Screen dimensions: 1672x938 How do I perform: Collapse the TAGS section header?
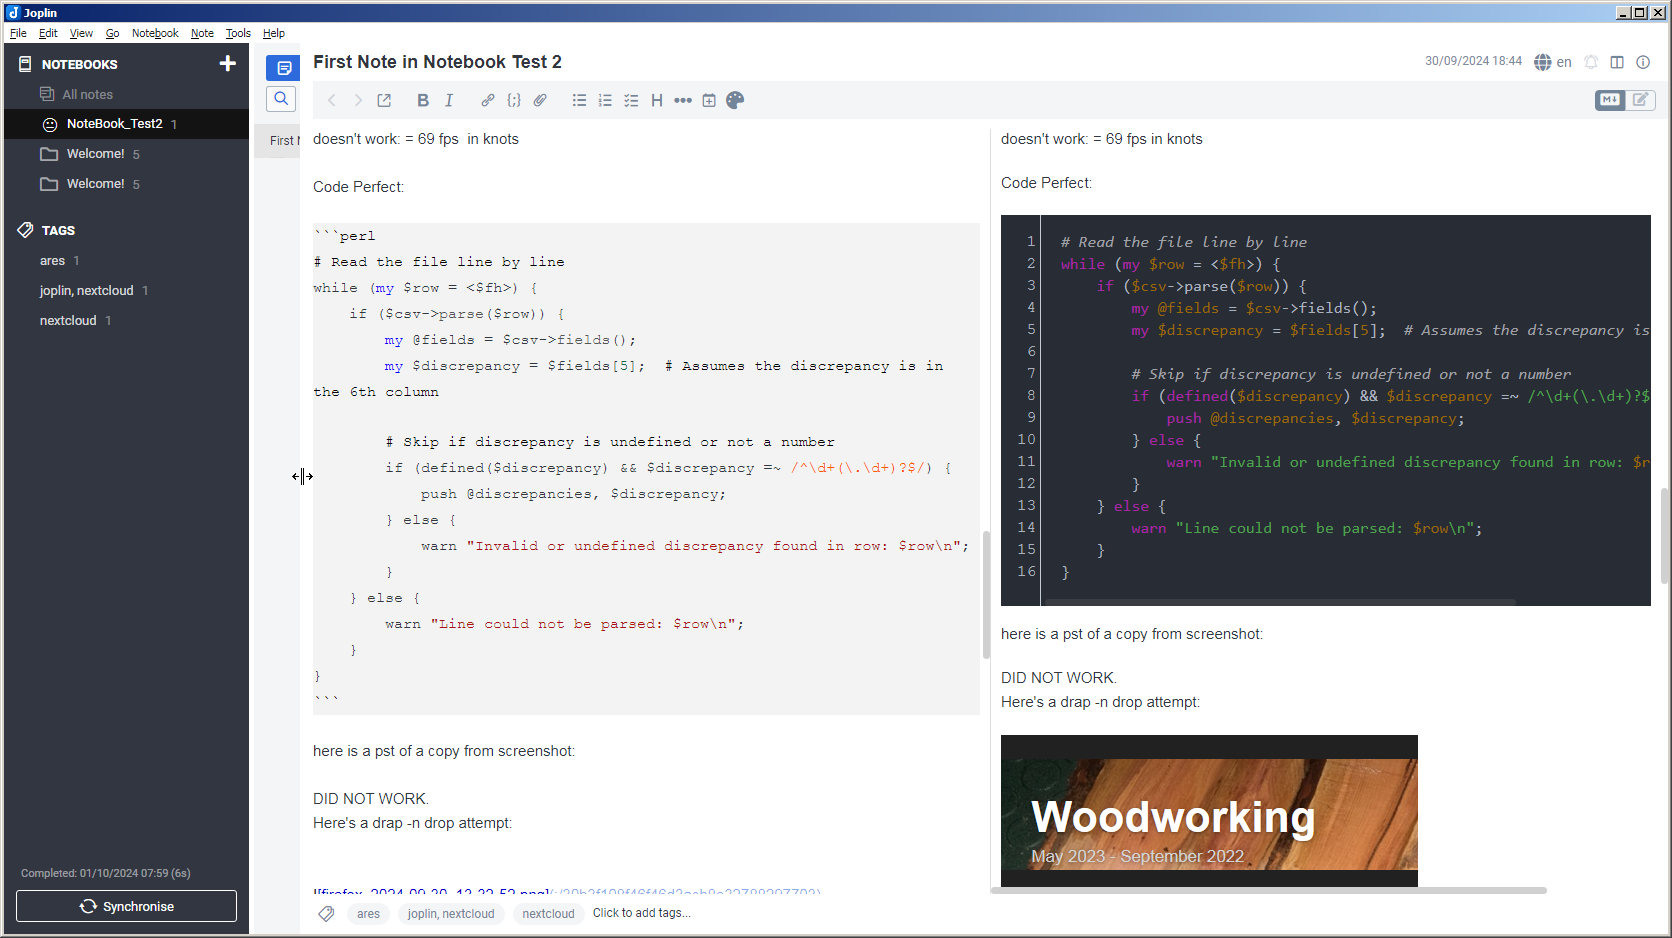(58, 230)
